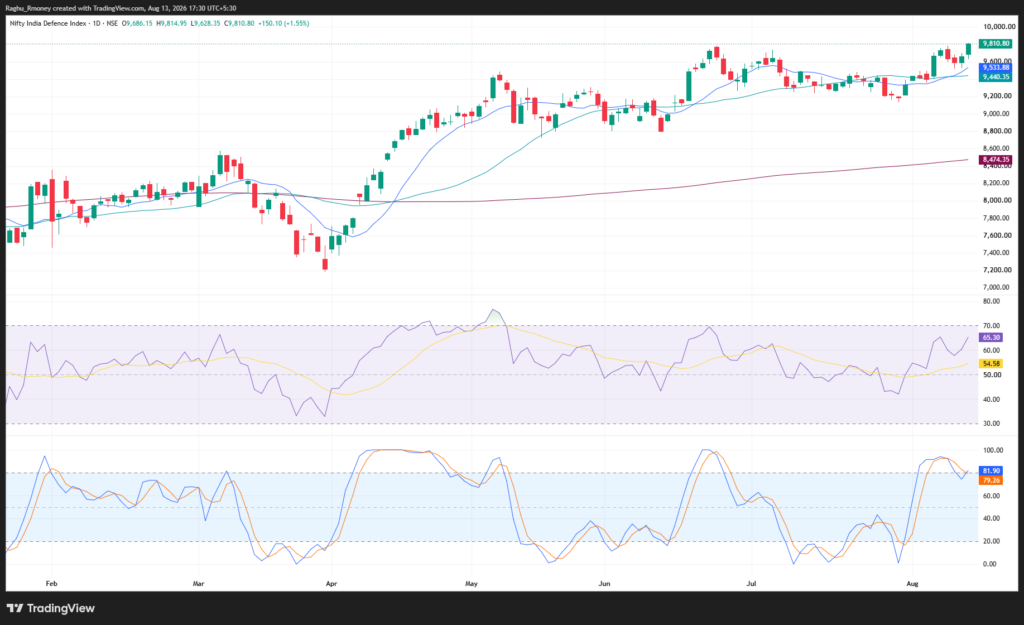The height and width of the screenshot is (625, 1024).
Task: Click the high value 'H9,814.95'
Action: [172, 24]
